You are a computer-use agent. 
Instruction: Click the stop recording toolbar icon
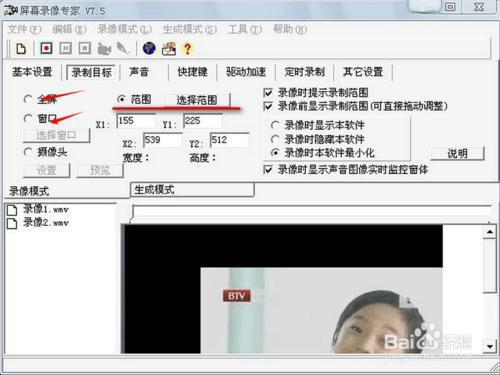(x=85, y=49)
